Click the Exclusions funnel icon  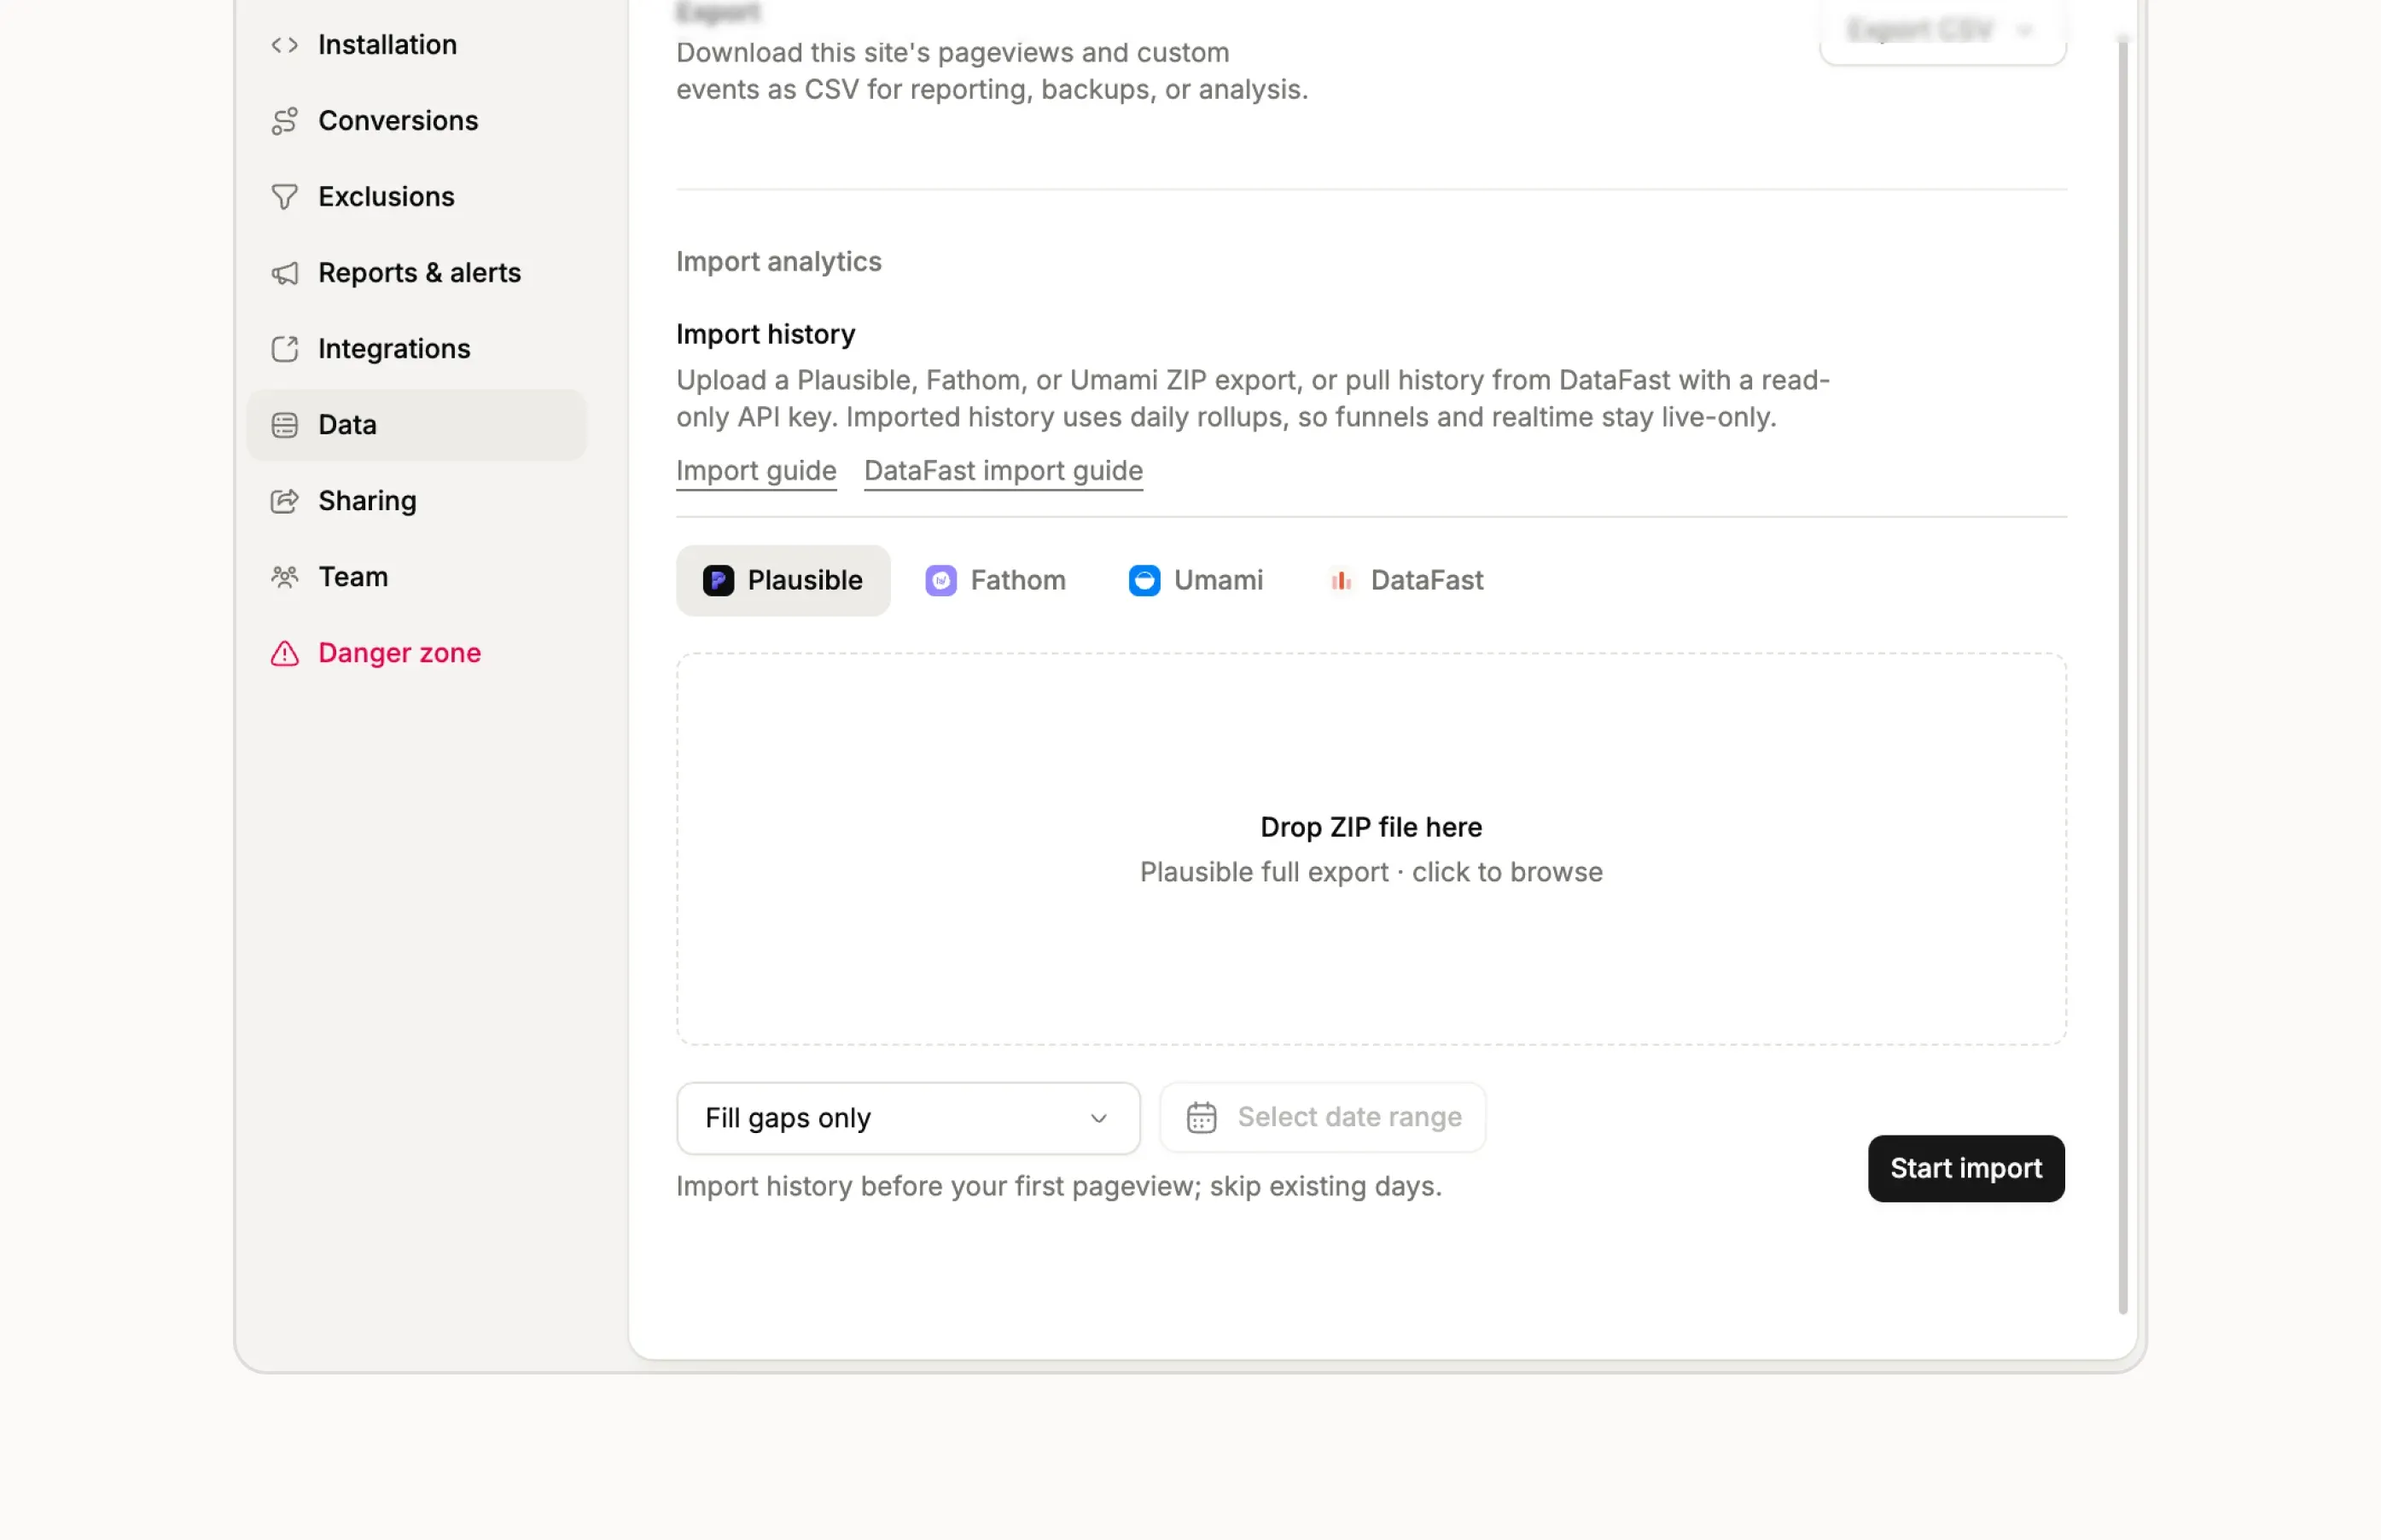pos(284,197)
